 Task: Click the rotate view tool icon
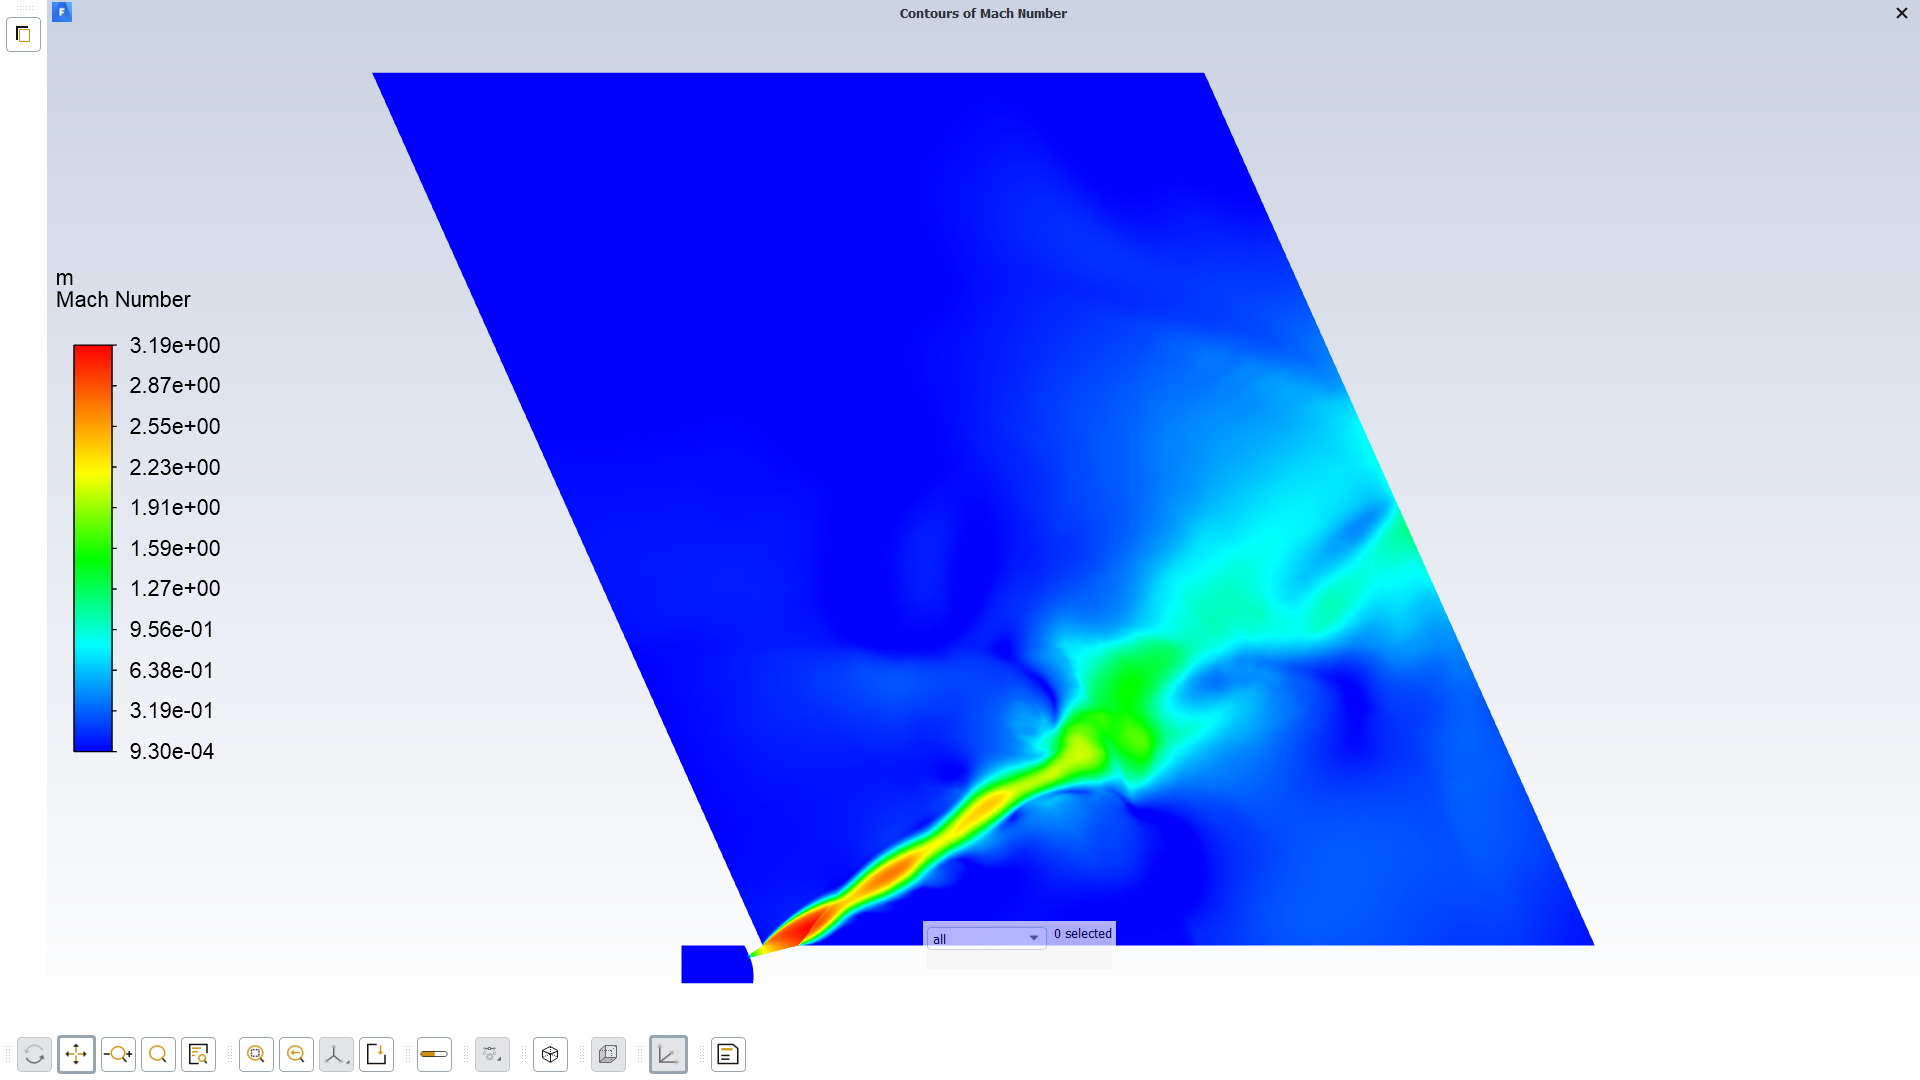[34, 1054]
